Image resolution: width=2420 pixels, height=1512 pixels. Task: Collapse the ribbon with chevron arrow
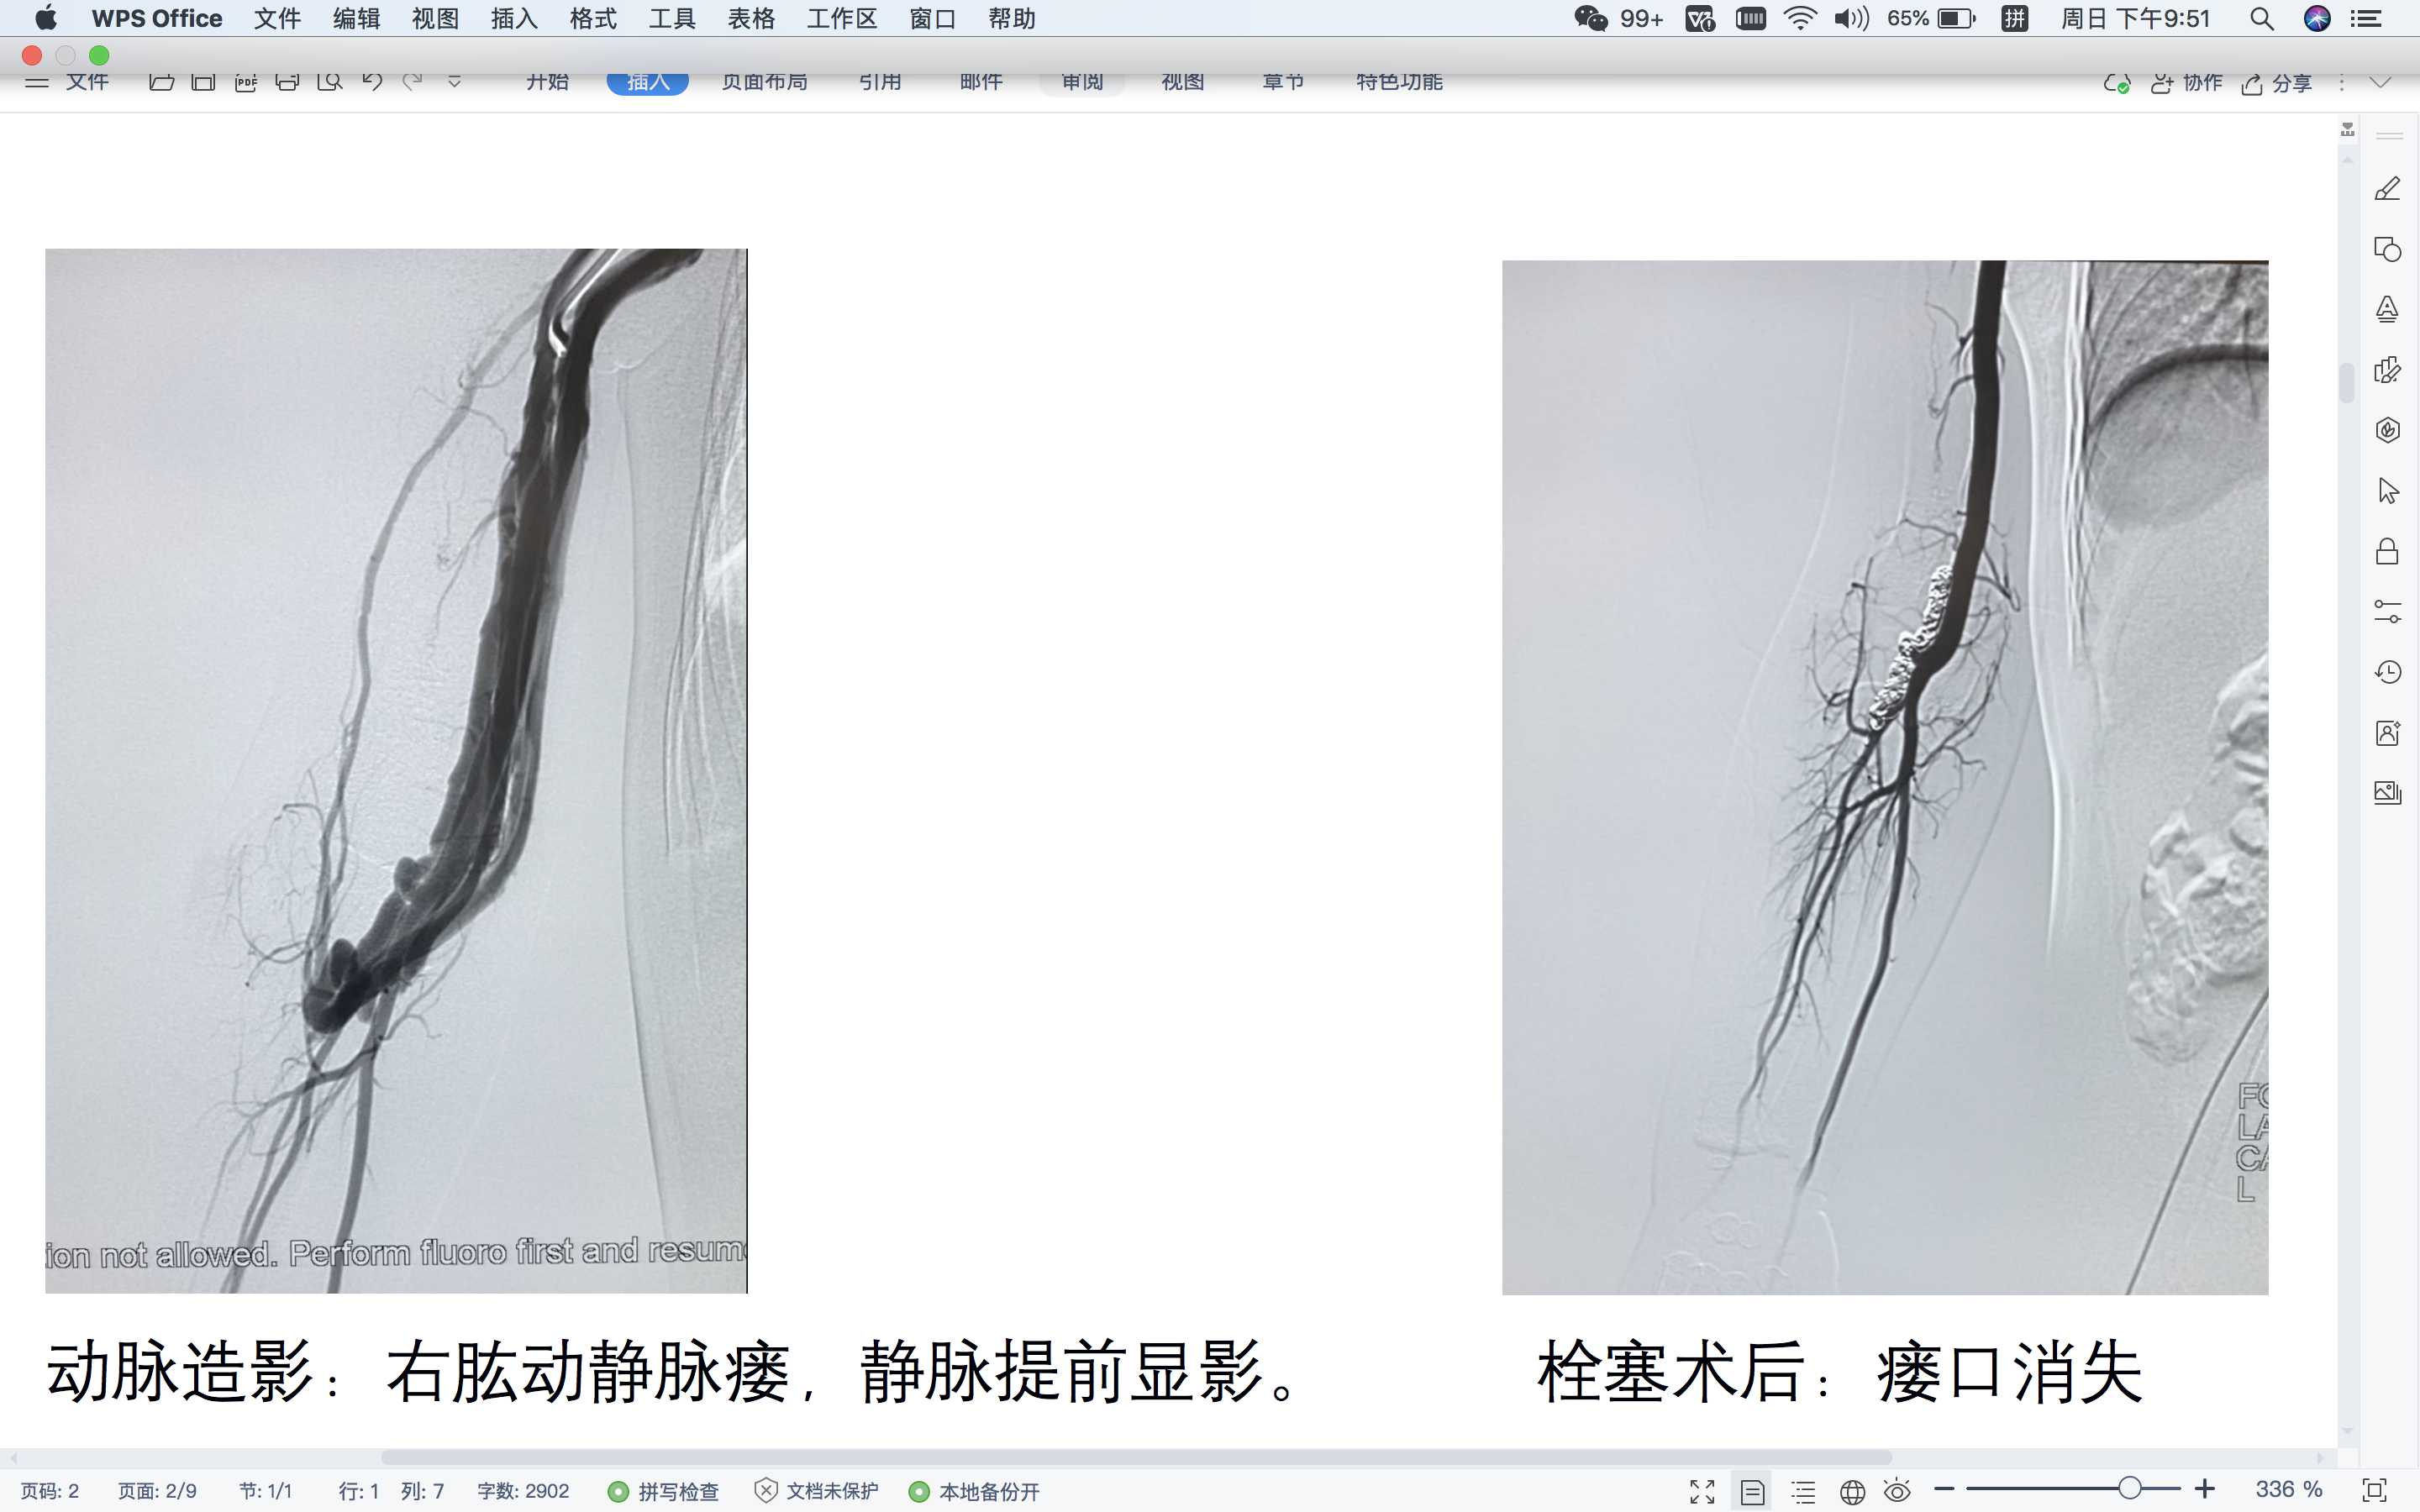2381,82
